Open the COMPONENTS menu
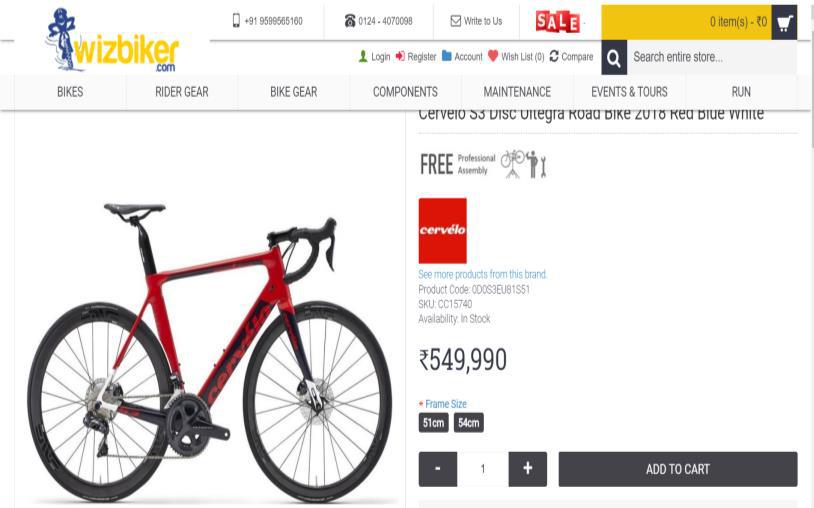The height and width of the screenshot is (508, 814). 405,92
